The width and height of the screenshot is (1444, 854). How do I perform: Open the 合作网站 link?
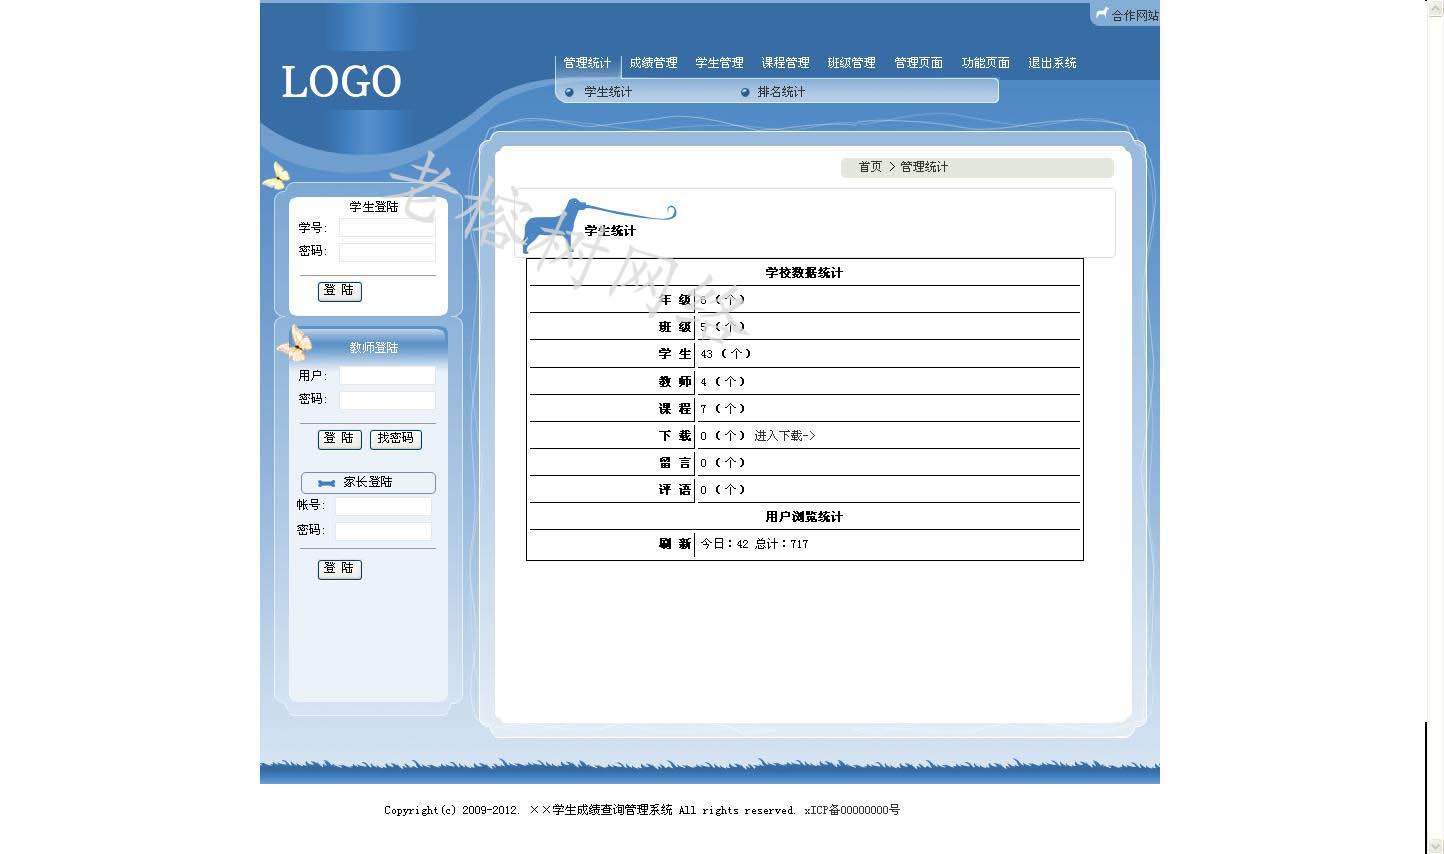point(1135,15)
